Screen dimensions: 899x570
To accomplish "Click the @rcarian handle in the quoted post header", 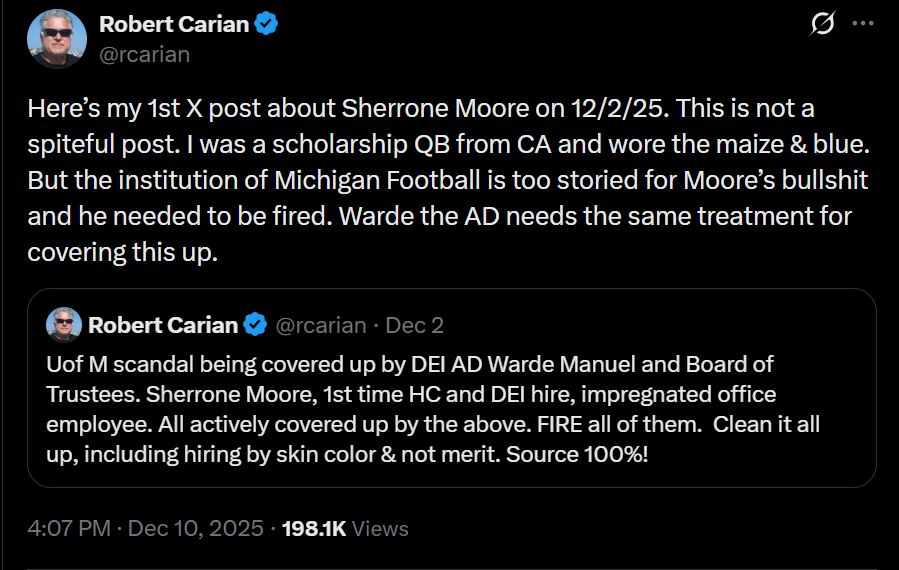I will tap(320, 325).
